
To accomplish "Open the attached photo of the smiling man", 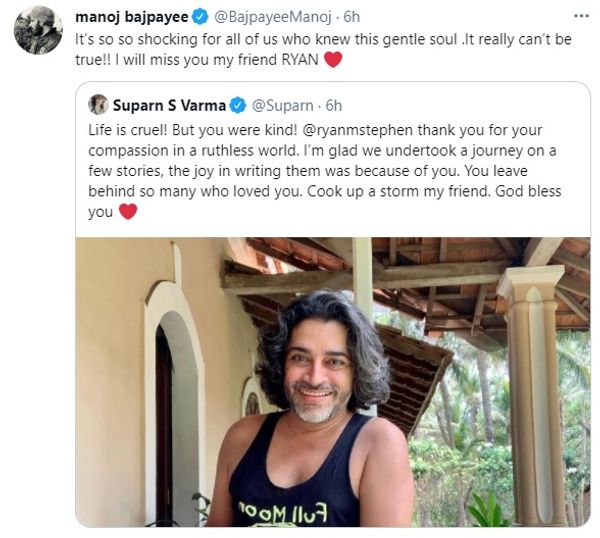I will (x=333, y=382).
